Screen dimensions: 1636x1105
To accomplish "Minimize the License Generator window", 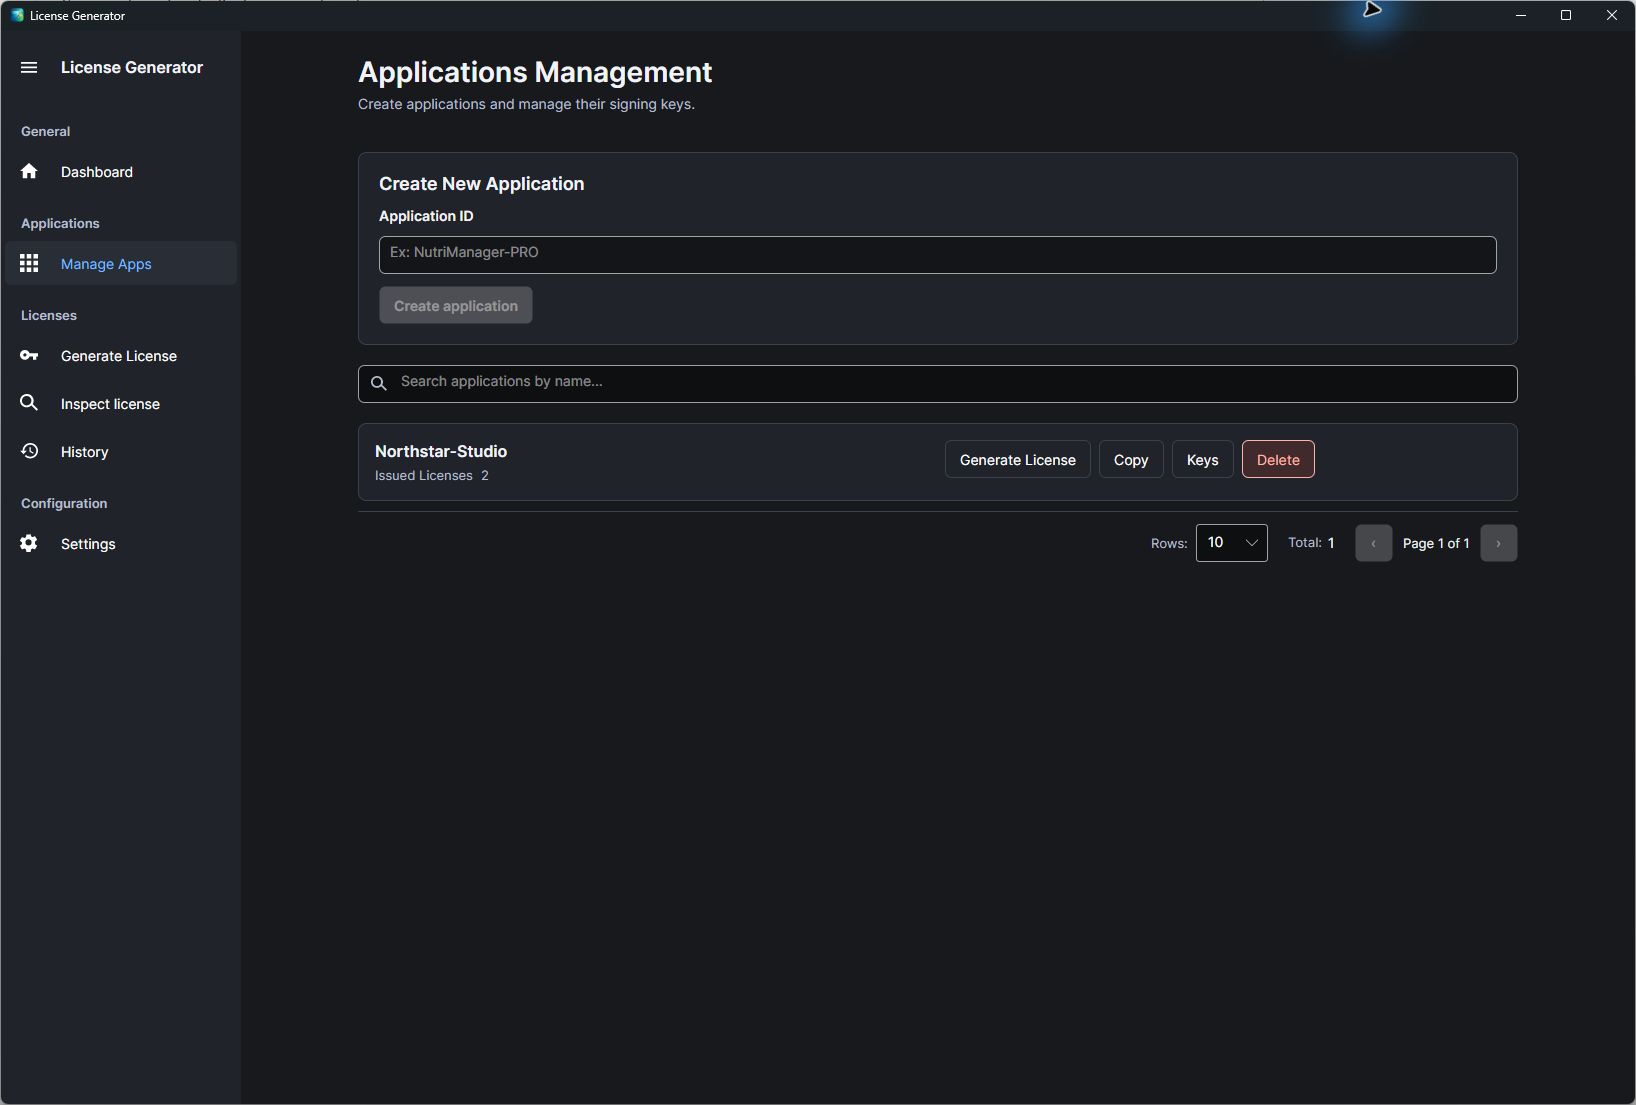I will coord(1521,15).
